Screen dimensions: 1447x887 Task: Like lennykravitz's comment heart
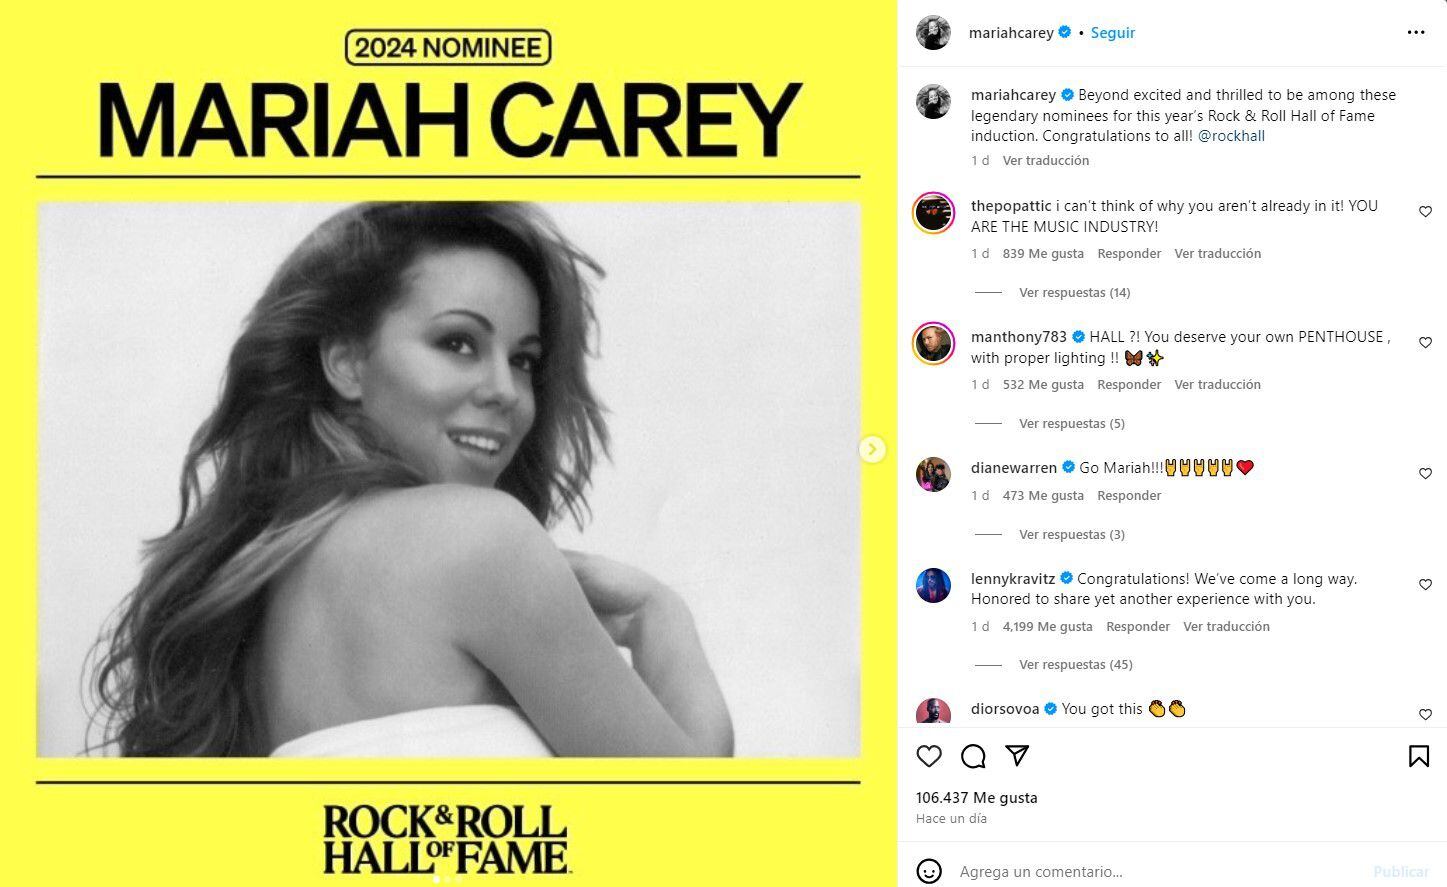click(1425, 585)
